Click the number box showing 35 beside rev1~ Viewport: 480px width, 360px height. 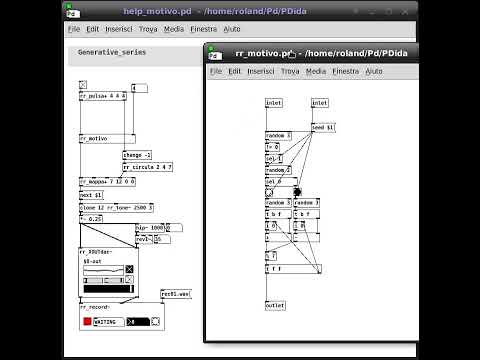[162, 239]
